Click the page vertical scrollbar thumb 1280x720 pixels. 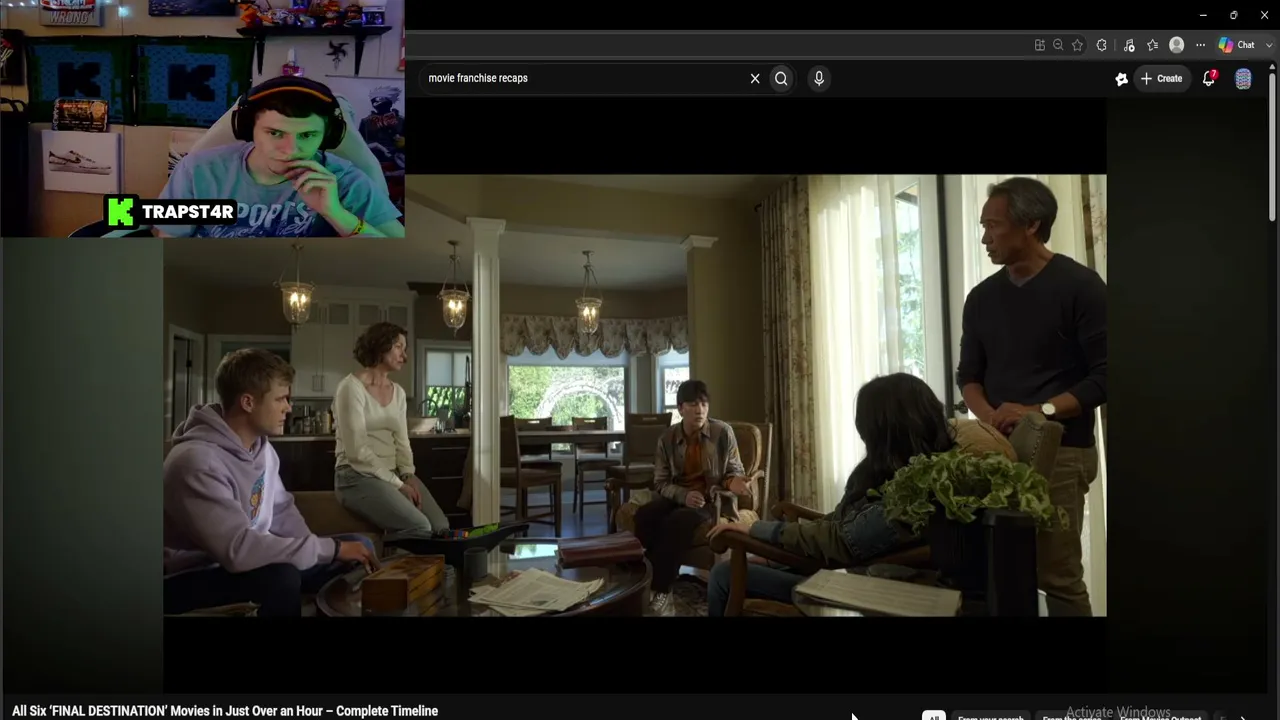1273,145
